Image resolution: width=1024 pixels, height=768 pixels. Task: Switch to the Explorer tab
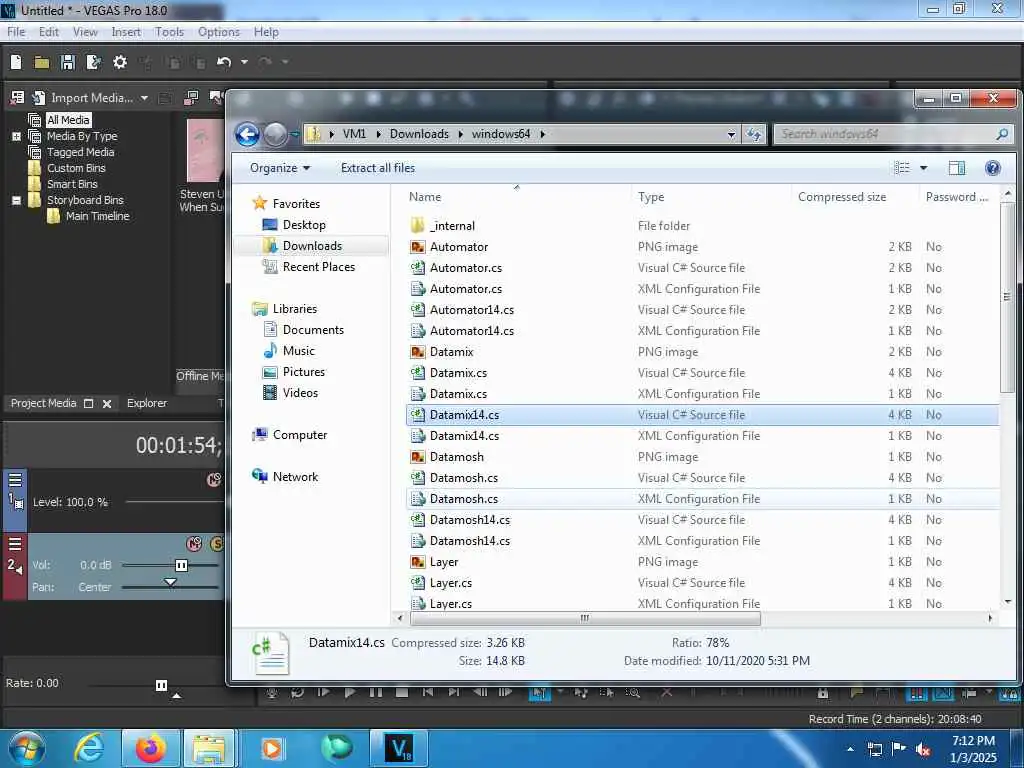click(147, 404)
